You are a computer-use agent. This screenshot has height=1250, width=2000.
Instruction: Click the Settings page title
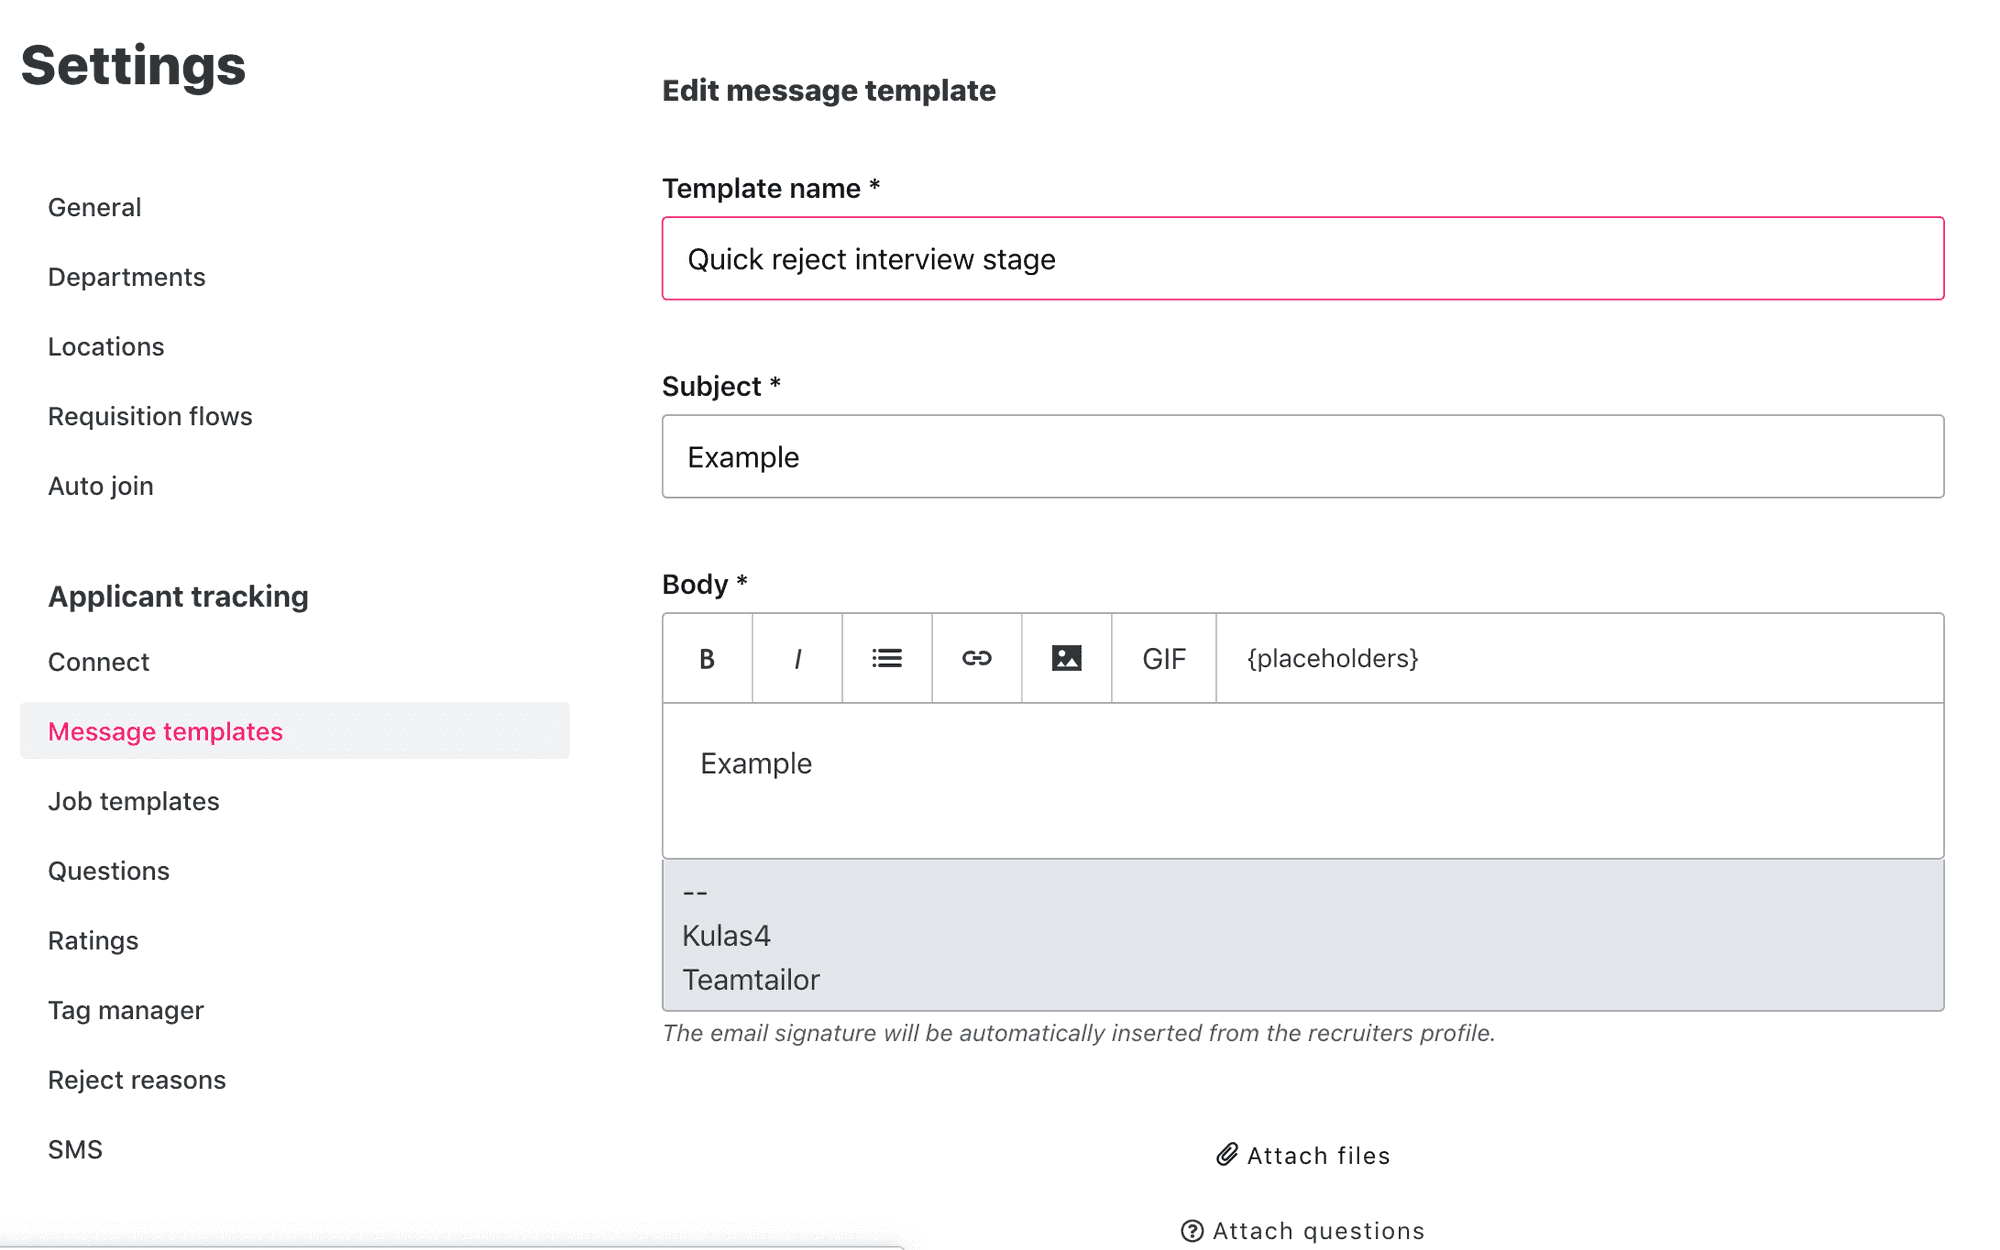click(133, 66)
